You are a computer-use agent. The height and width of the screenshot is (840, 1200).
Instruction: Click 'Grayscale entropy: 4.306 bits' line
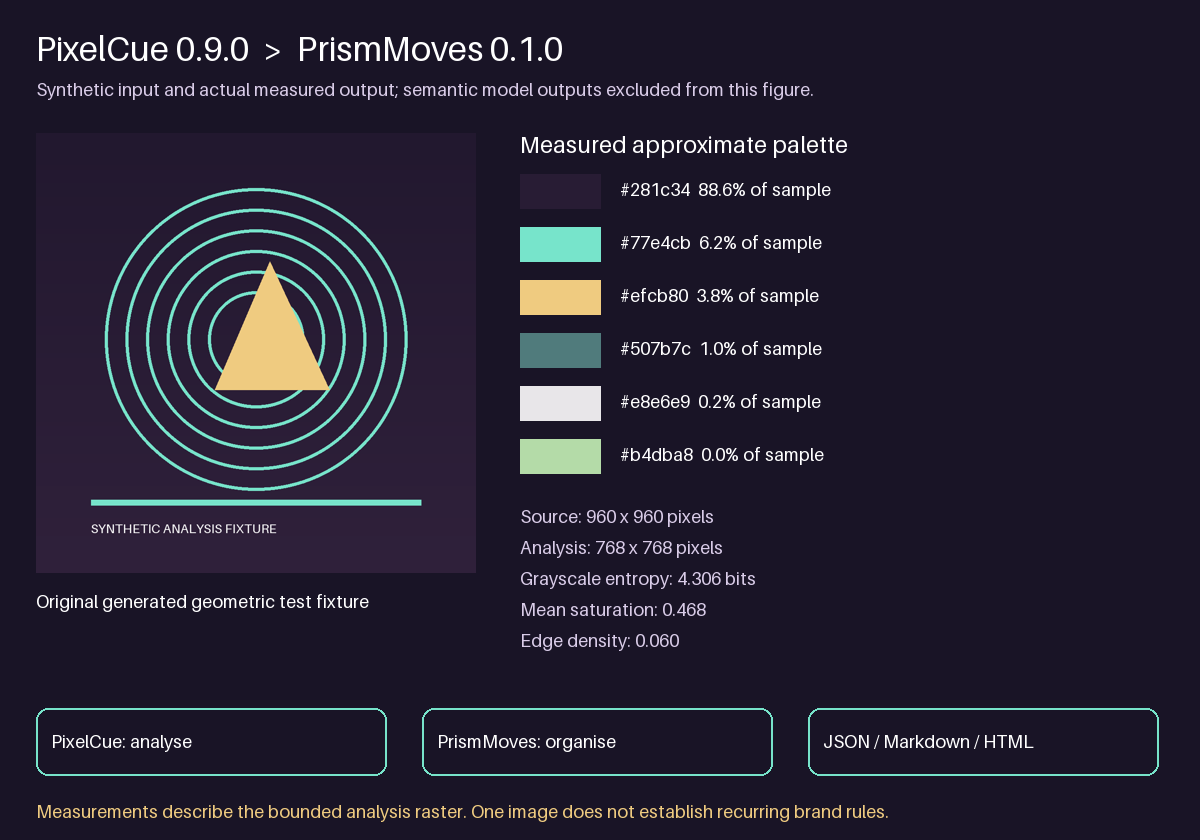(x=638, y=579)
